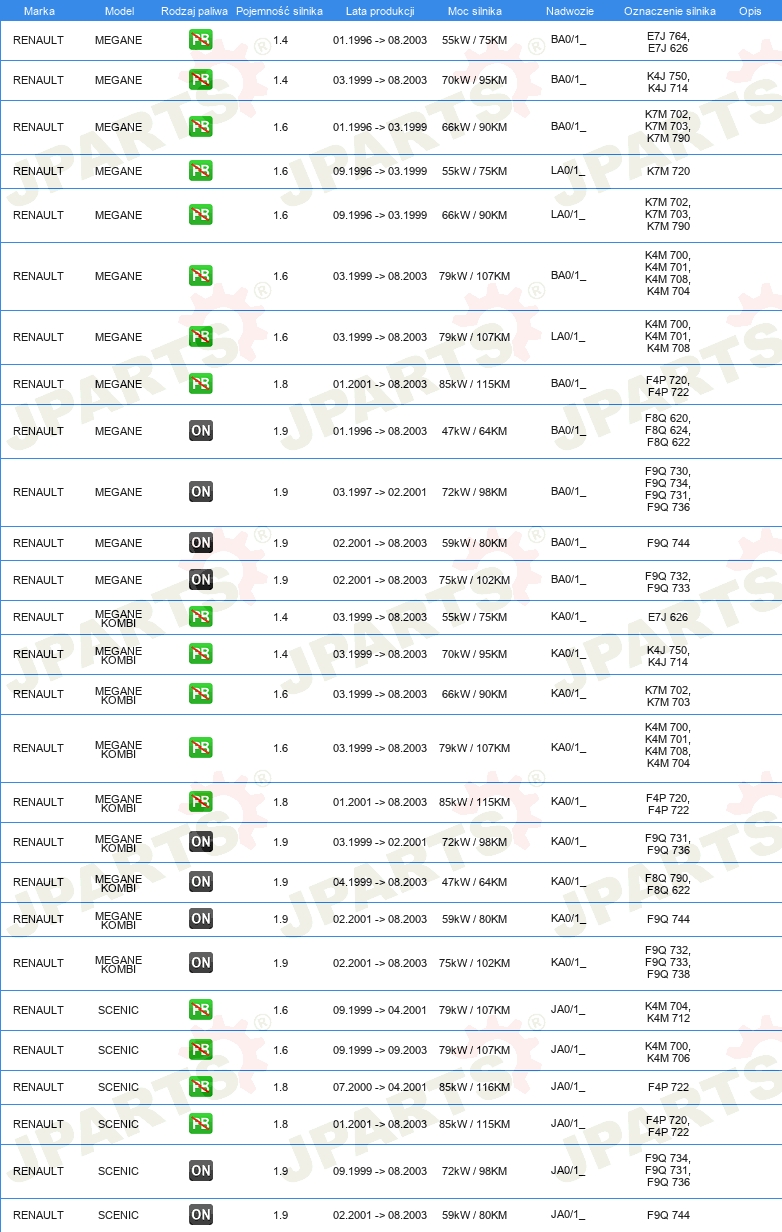Click the PB icon in Megane Kombi E7J 626 row

tap(201, 617)
